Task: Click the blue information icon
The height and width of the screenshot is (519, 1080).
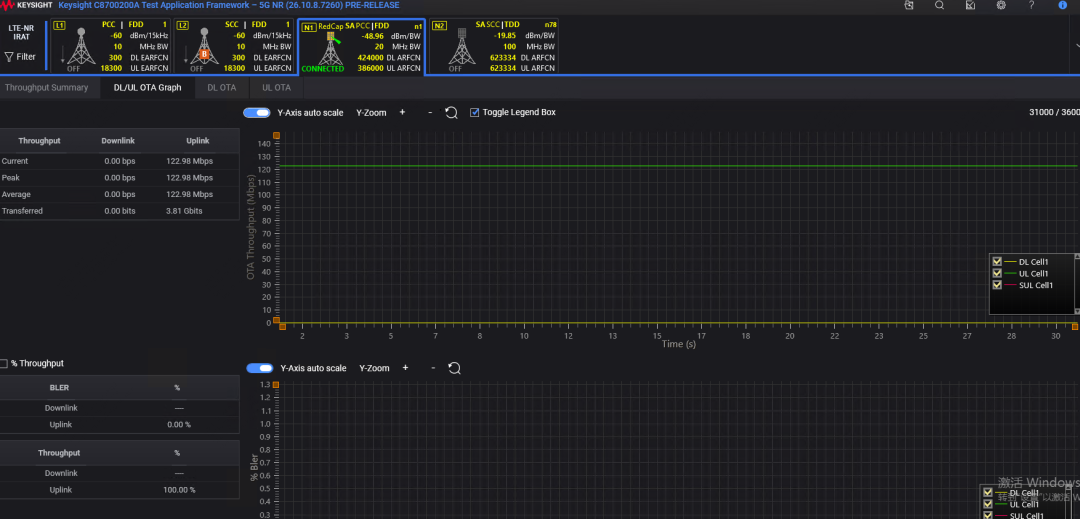Action: pyautogui.click(x=1063, y=5)
